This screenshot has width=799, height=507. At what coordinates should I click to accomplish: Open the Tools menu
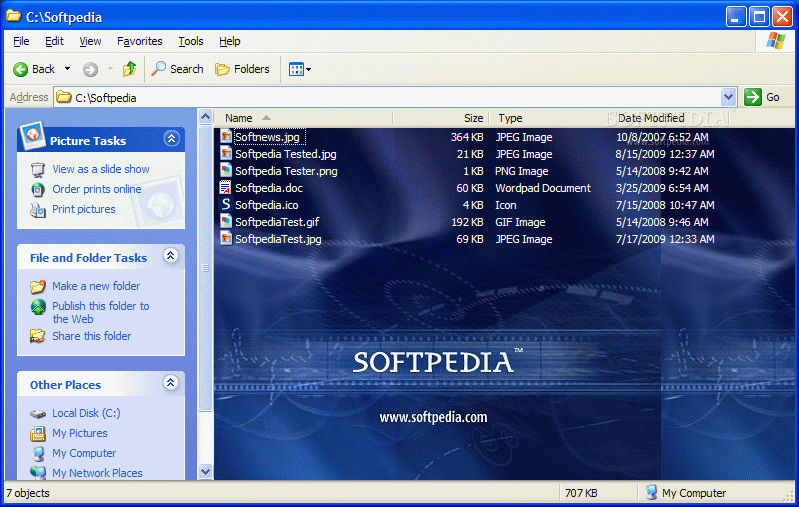click(191, 41)
